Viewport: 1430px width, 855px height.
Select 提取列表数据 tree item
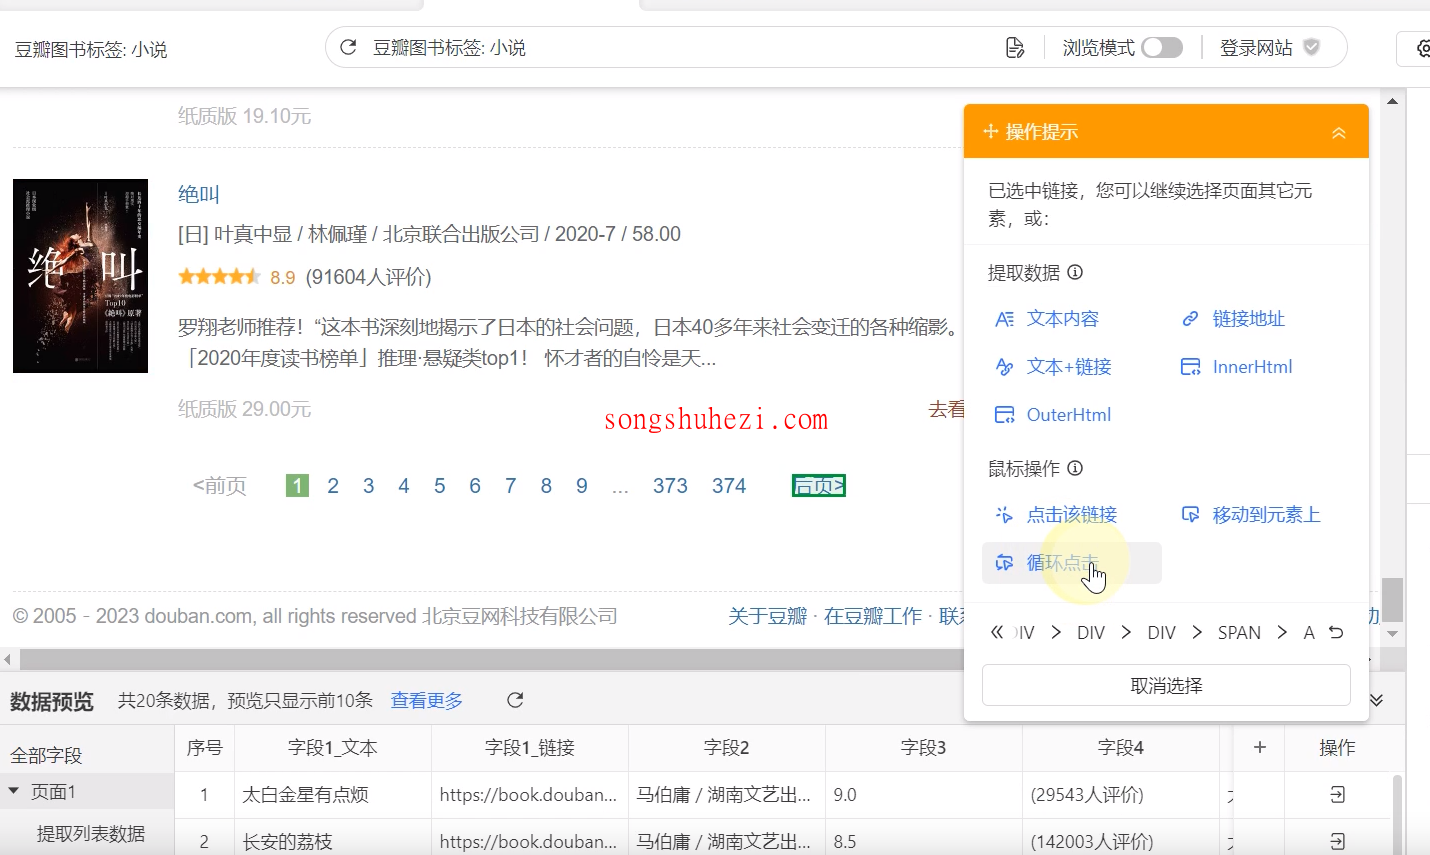point(91,834)
